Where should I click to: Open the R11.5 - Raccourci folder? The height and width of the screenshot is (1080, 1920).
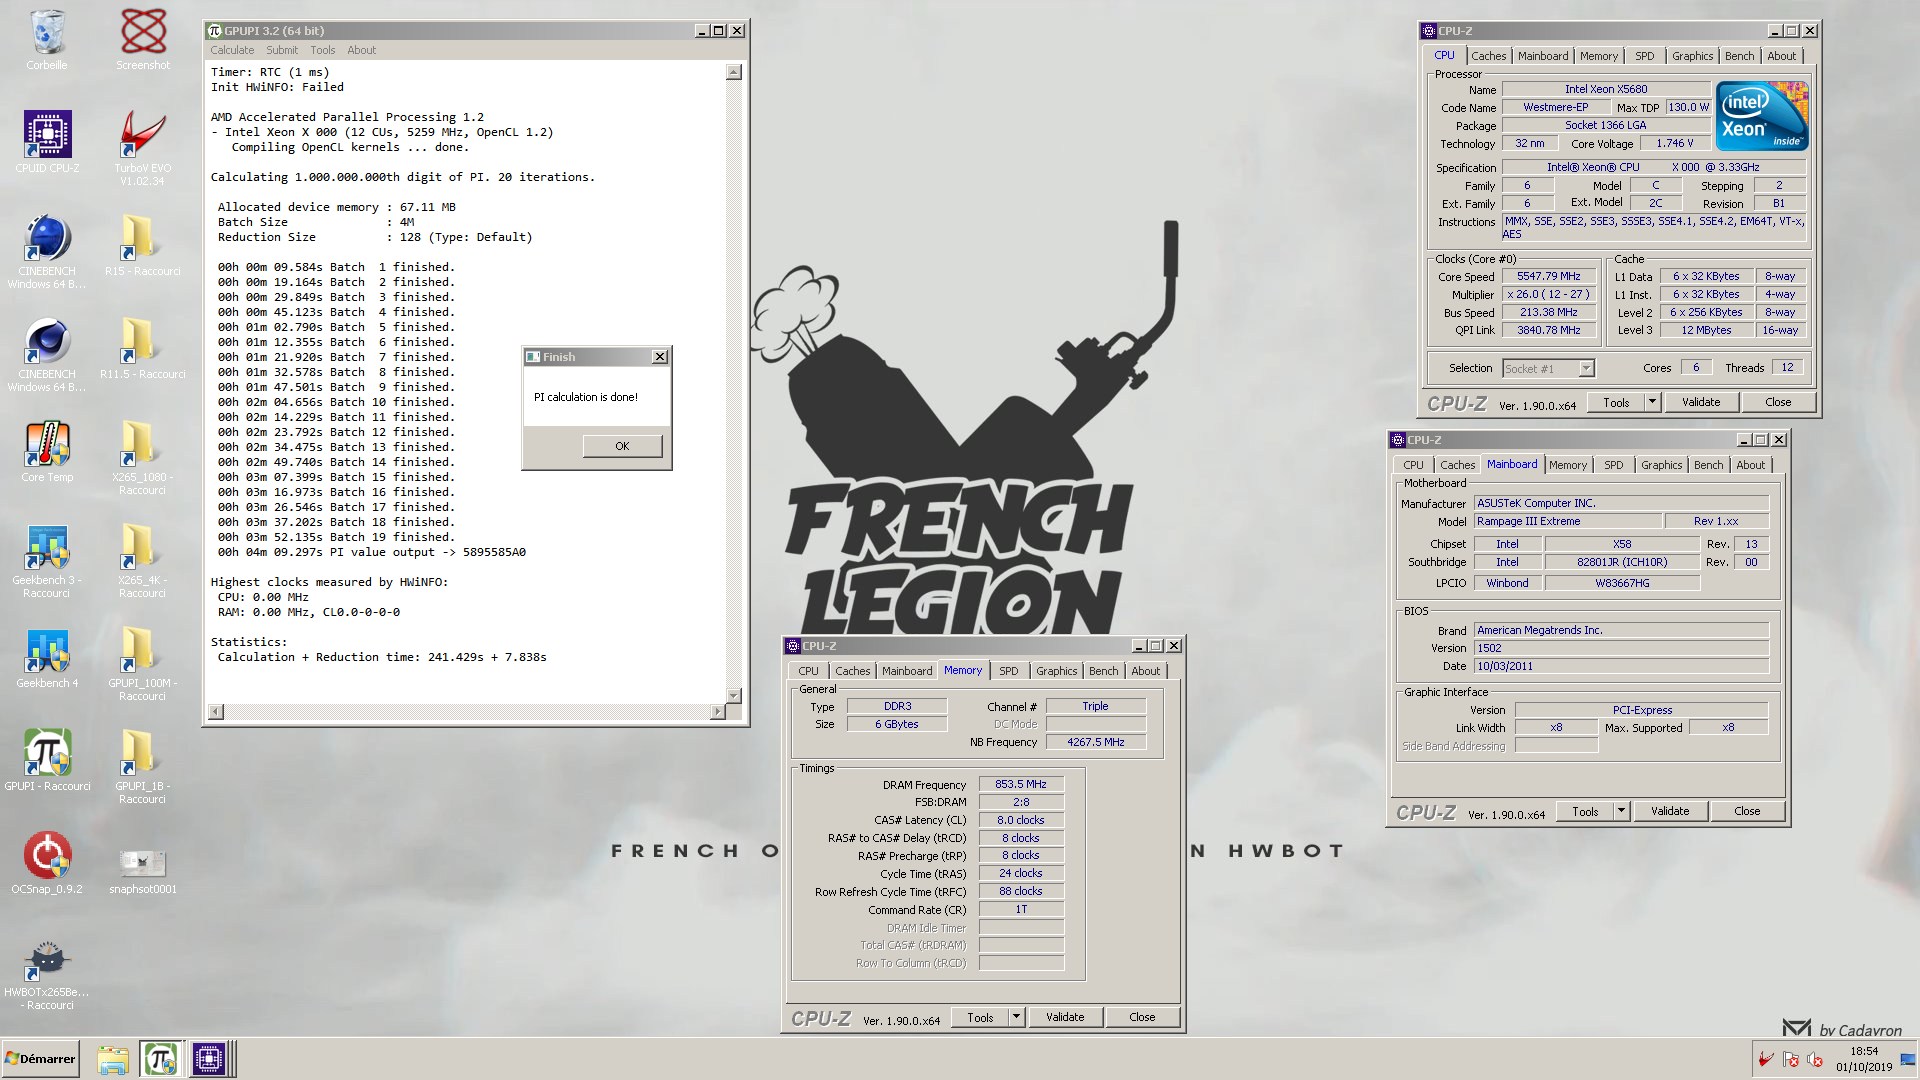(143, 349)
